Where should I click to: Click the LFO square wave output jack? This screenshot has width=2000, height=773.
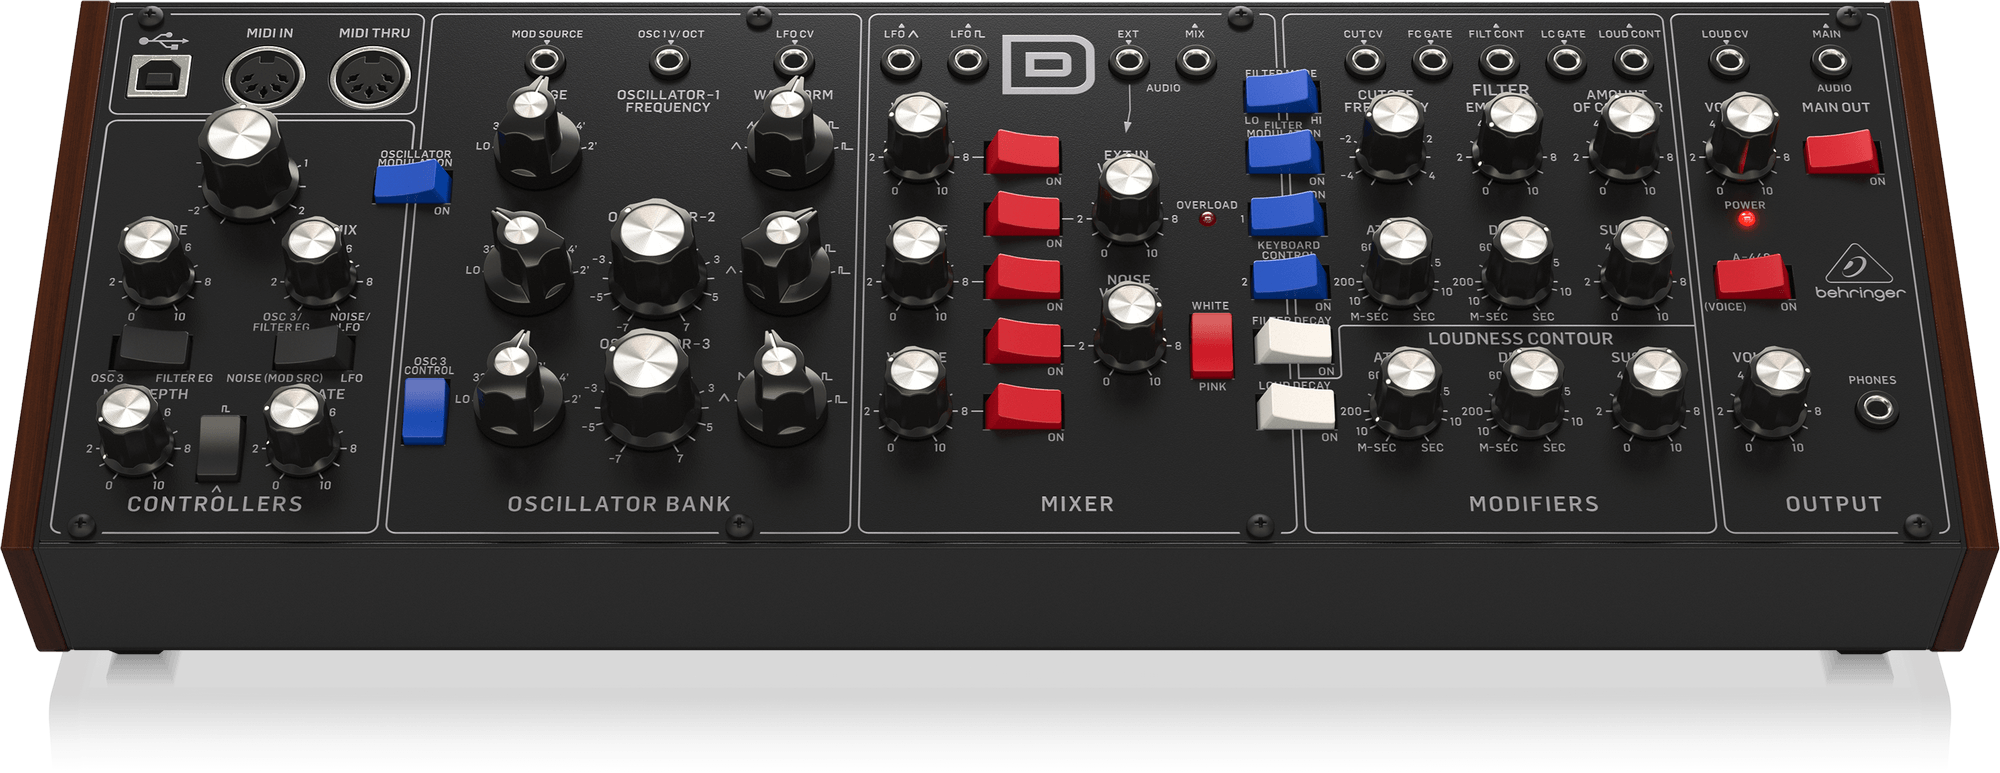tap(967, 63)
